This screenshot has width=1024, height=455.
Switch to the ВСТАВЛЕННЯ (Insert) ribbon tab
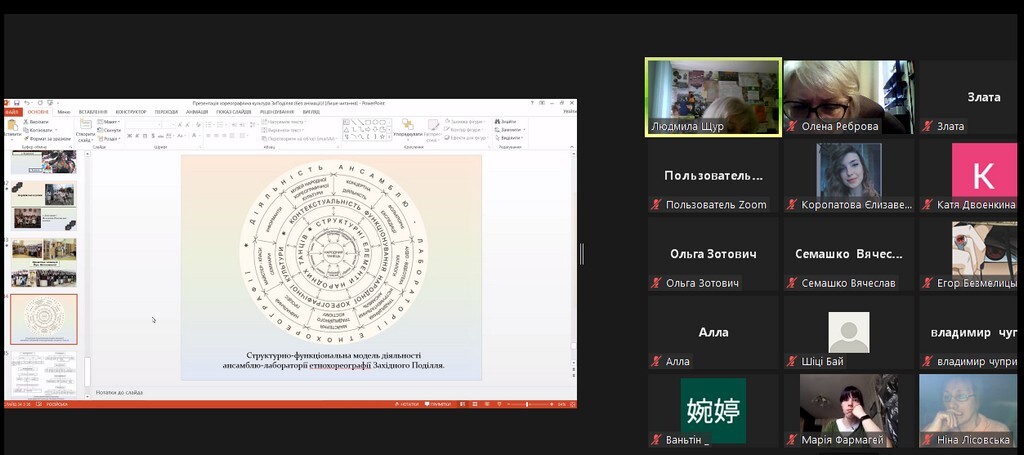[x=93, y=112]
